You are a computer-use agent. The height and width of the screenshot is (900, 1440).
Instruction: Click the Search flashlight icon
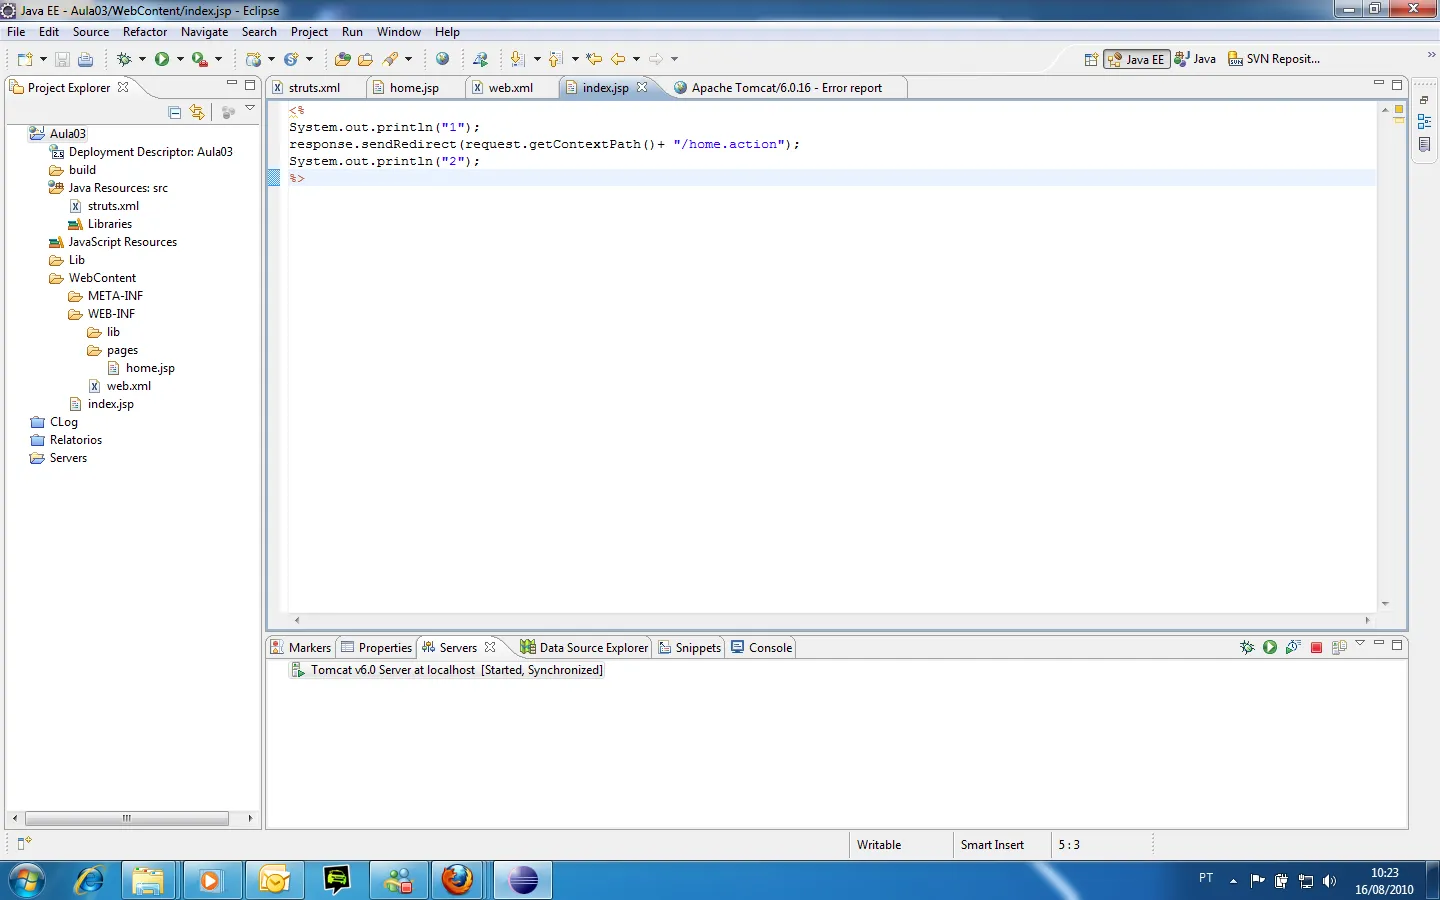tap(391, 59)
